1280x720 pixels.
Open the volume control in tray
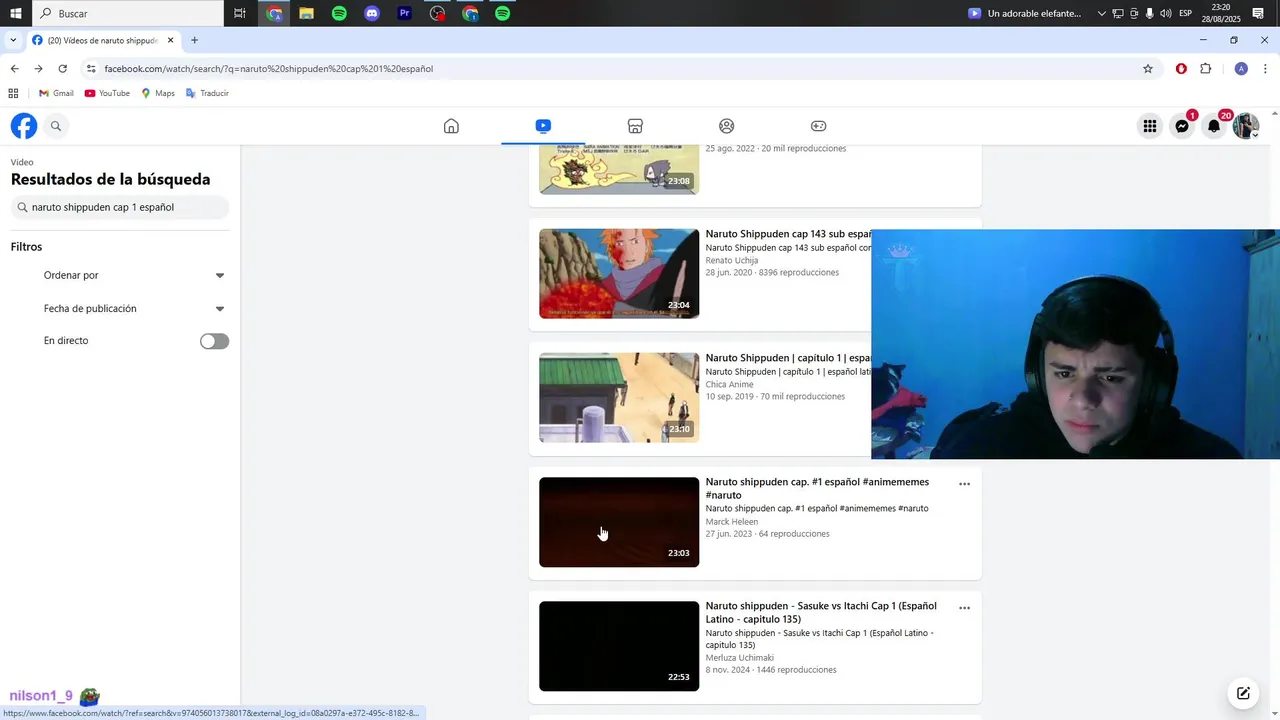tap(1166, 13)
